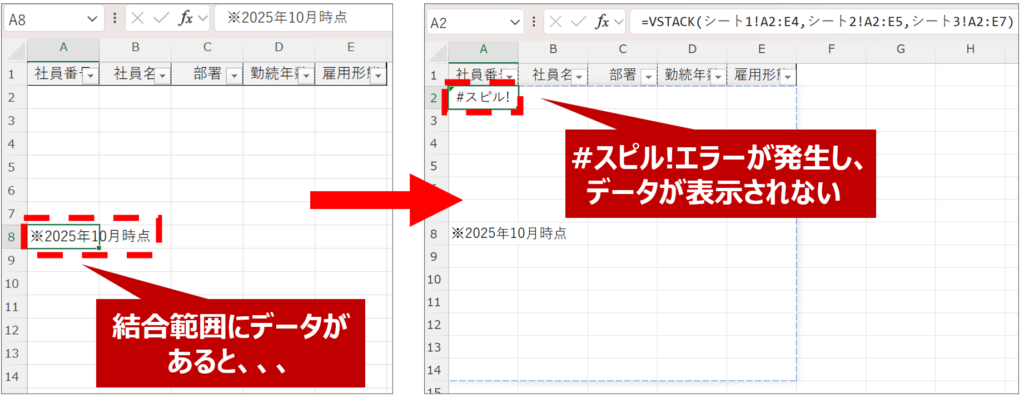Click 部署 header cell in right sheet
The image size is (1024, 398).
click(x=622, y=75)
